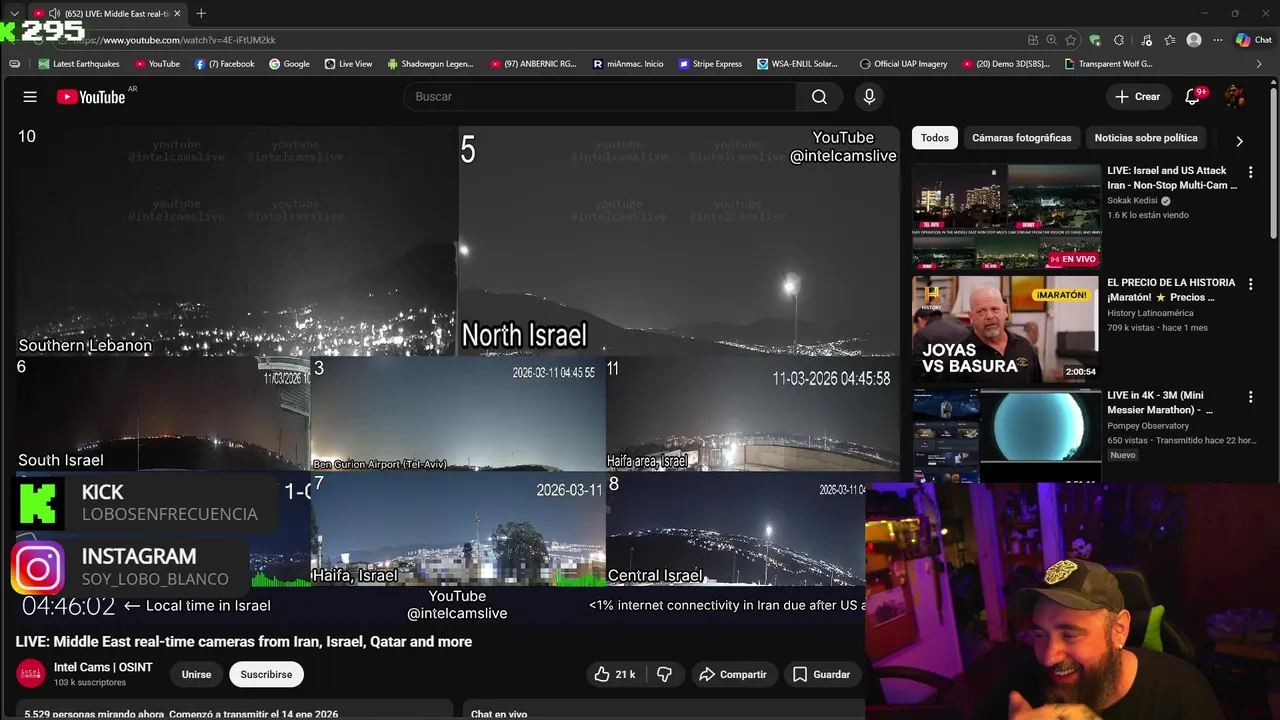Like the live stream (21 k)
1280x720 pixels.
tap(615, 675)
